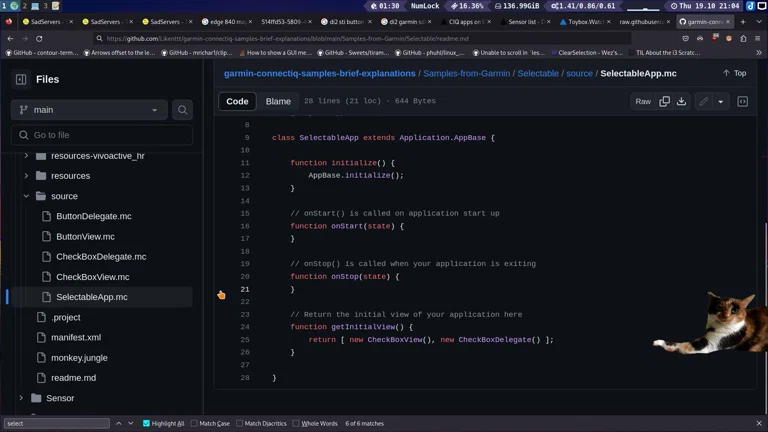
Task: Switch to the Blame tab
Action: point(278,101)
